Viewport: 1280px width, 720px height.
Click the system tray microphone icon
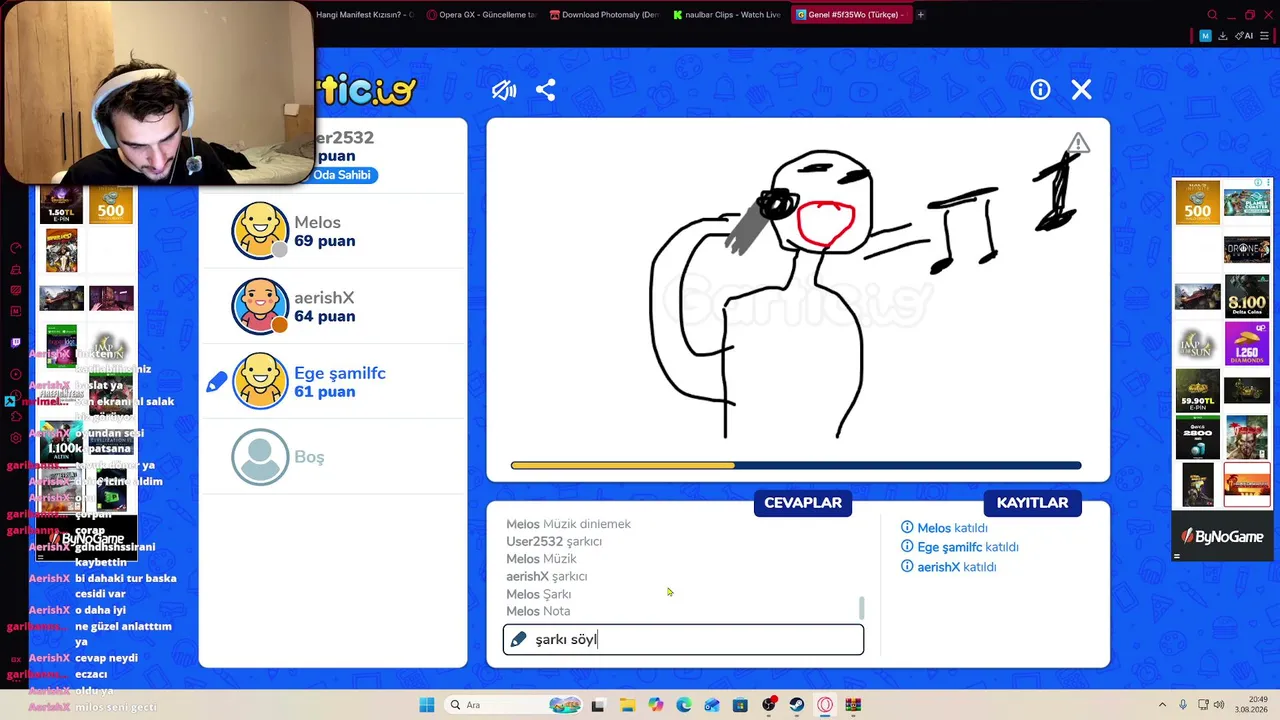[x=1183, y=705]
